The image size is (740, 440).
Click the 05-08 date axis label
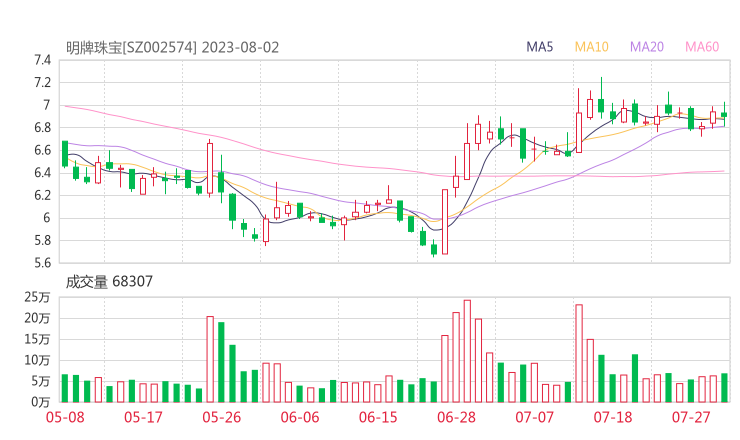point(65,417)
